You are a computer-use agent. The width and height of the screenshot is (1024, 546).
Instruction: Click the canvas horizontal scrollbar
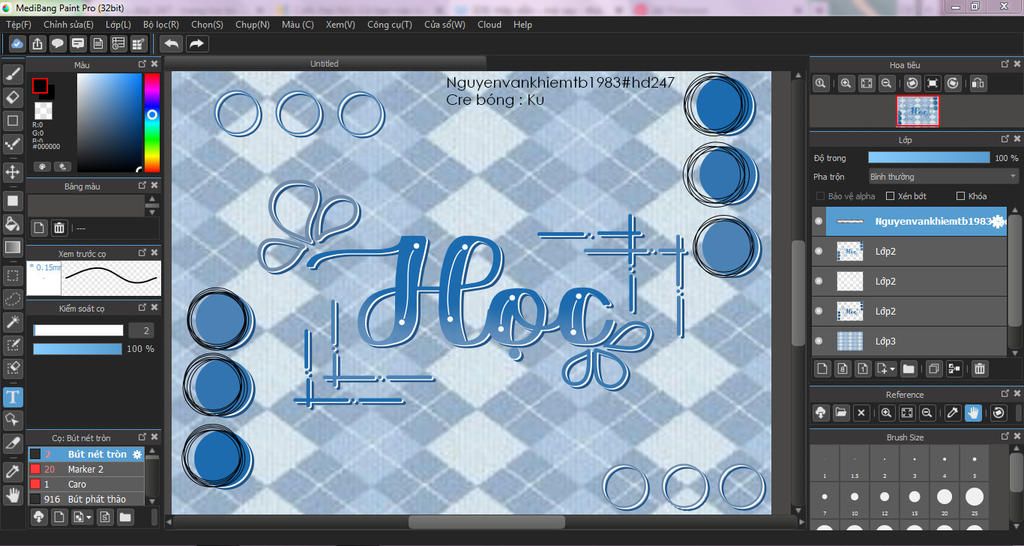pyautogui.click(x=486, y=522)
